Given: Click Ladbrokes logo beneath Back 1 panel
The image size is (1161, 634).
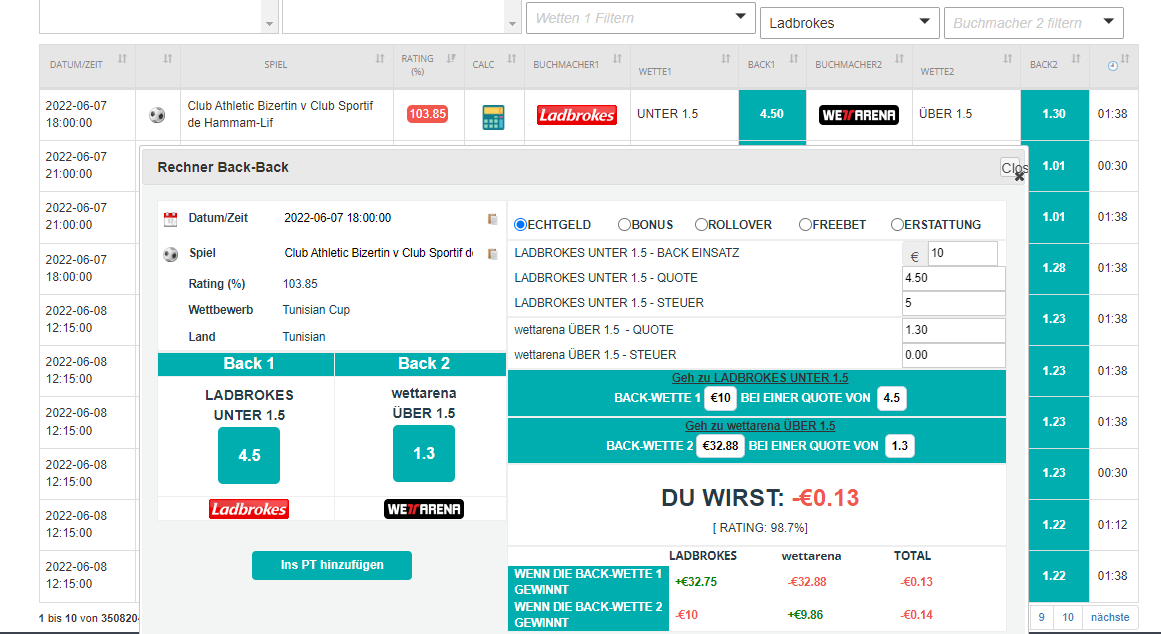Looking at the screenshot, I should coord(249,509).
